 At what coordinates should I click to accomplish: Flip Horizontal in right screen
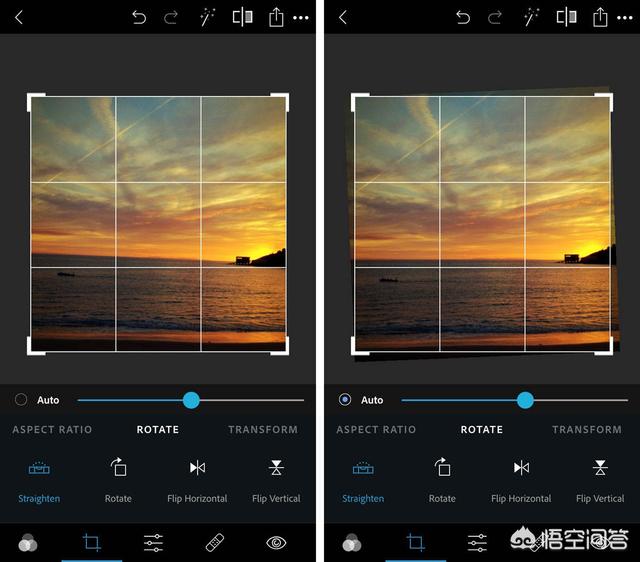coord(522,482)
